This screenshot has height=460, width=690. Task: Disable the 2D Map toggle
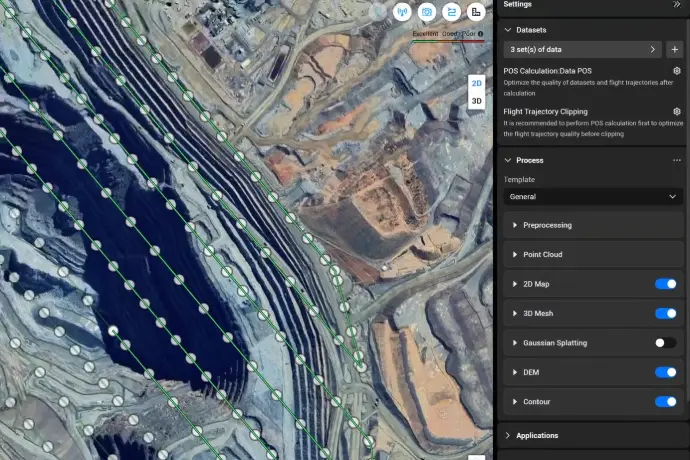(665, 284)
